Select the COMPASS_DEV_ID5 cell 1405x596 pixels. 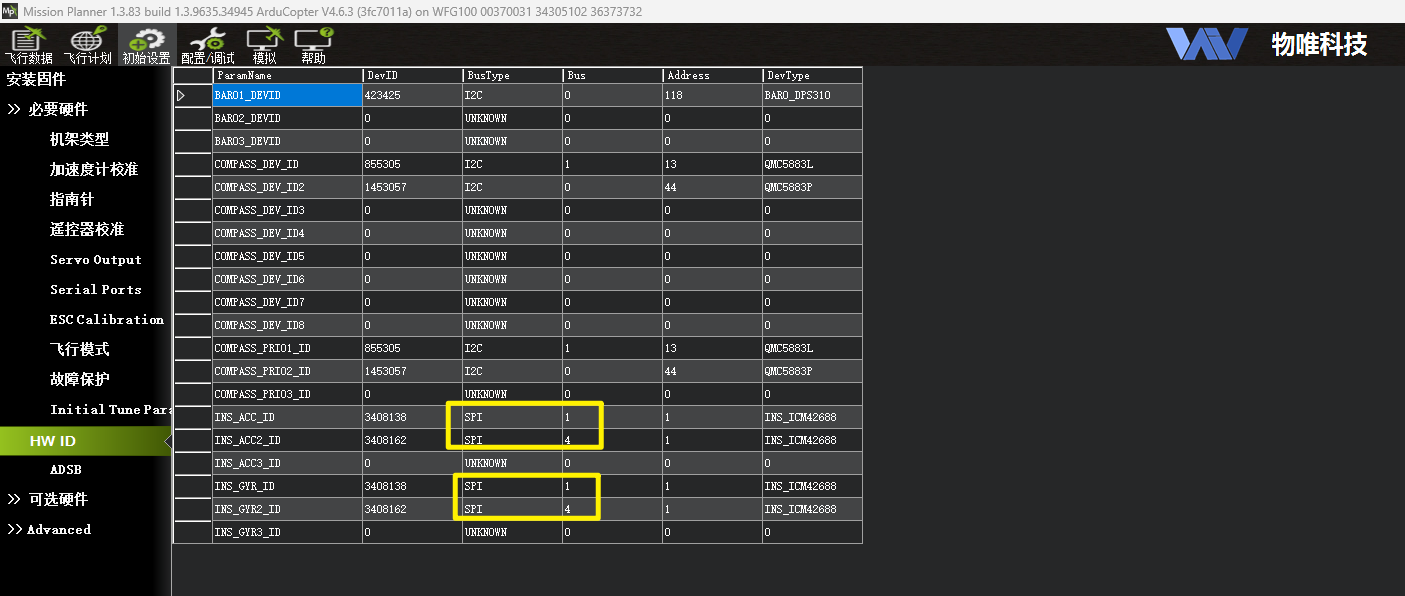click(287, 256)
